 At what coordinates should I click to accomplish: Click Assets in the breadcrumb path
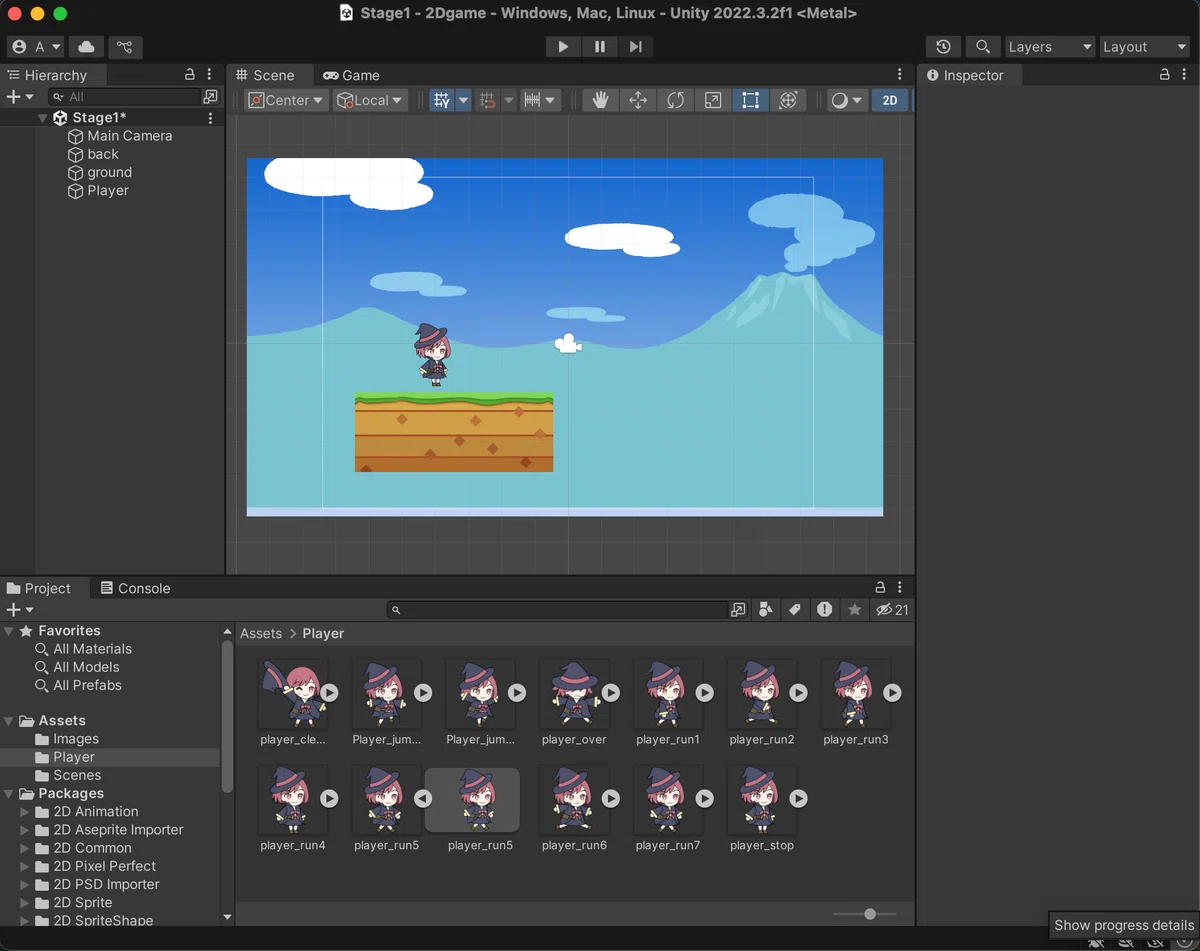pyautogui.click(x=261, y=633)
